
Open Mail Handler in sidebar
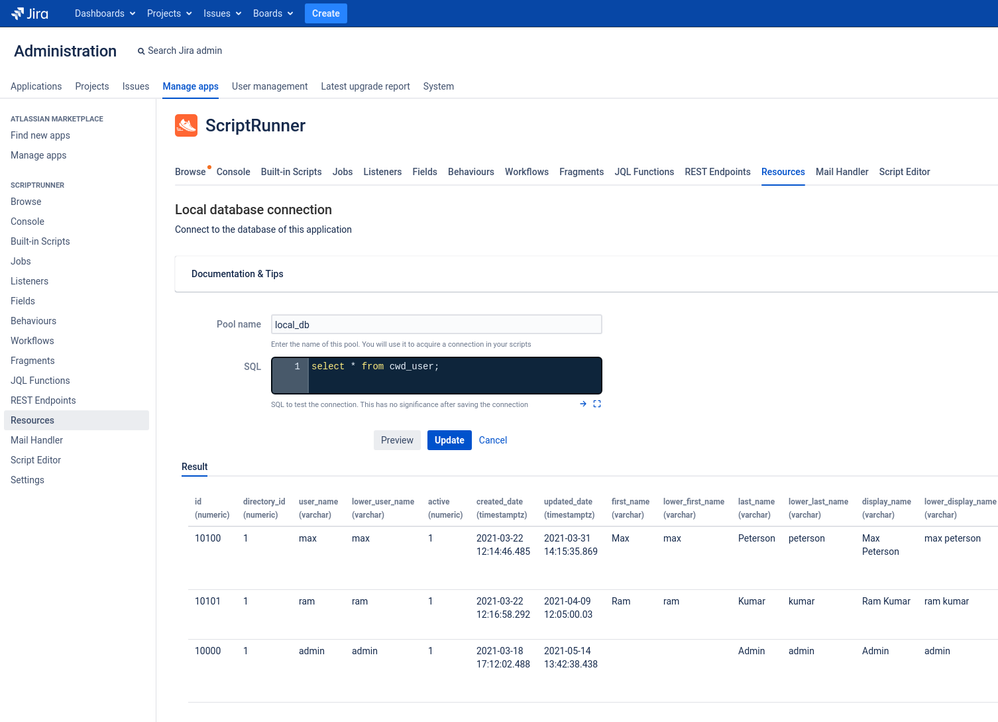point(36,440)
